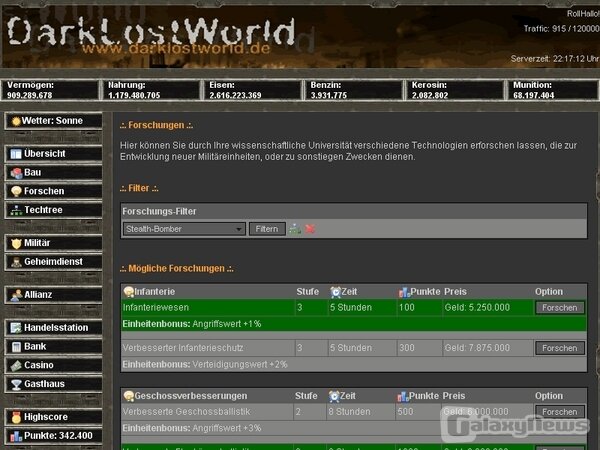Viewport: 600px width, 450px height.
Task: Go to the Militär menu
Action: [54, 243]
